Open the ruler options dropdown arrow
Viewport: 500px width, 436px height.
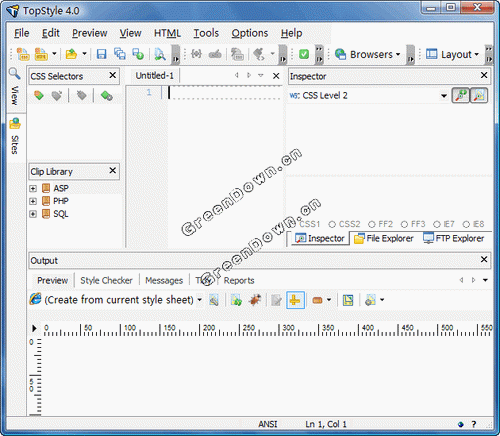[329, 300]
